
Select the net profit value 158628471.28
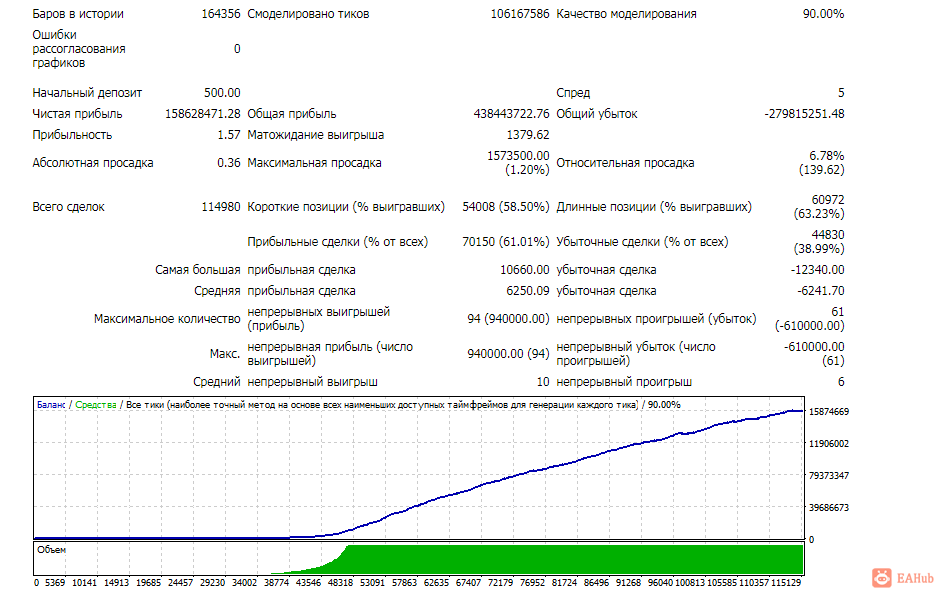click(203, 114)
